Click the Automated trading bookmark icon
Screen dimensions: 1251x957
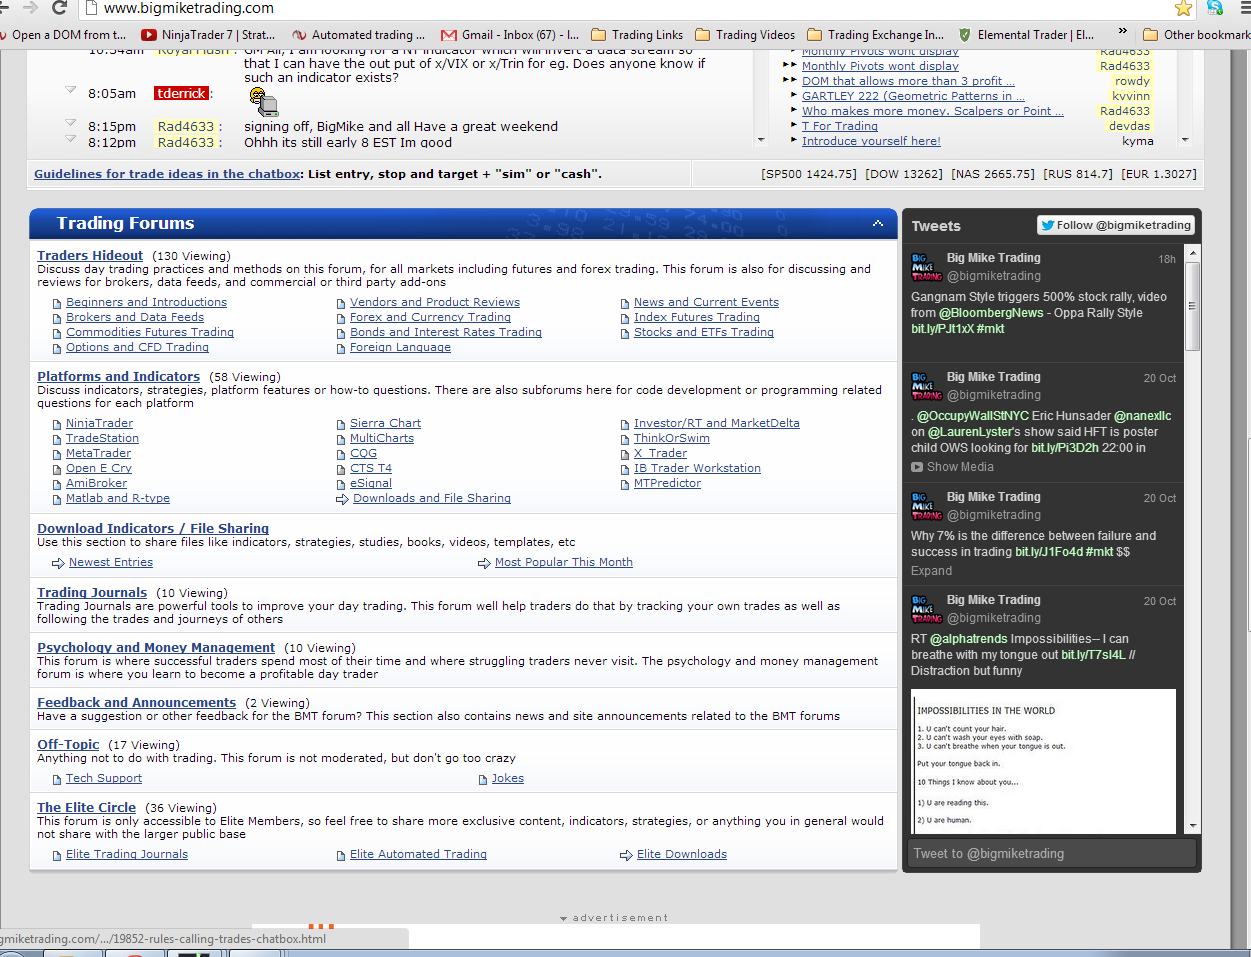[298, 34]
